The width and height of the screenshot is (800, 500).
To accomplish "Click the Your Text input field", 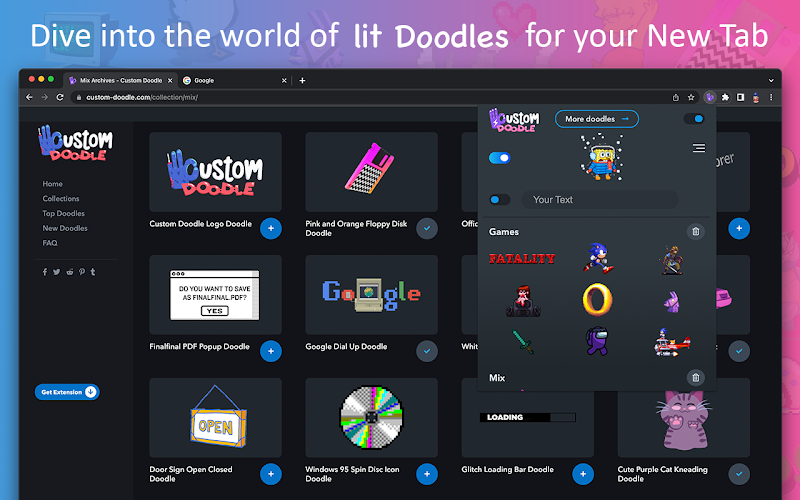I will click(599, 199).
